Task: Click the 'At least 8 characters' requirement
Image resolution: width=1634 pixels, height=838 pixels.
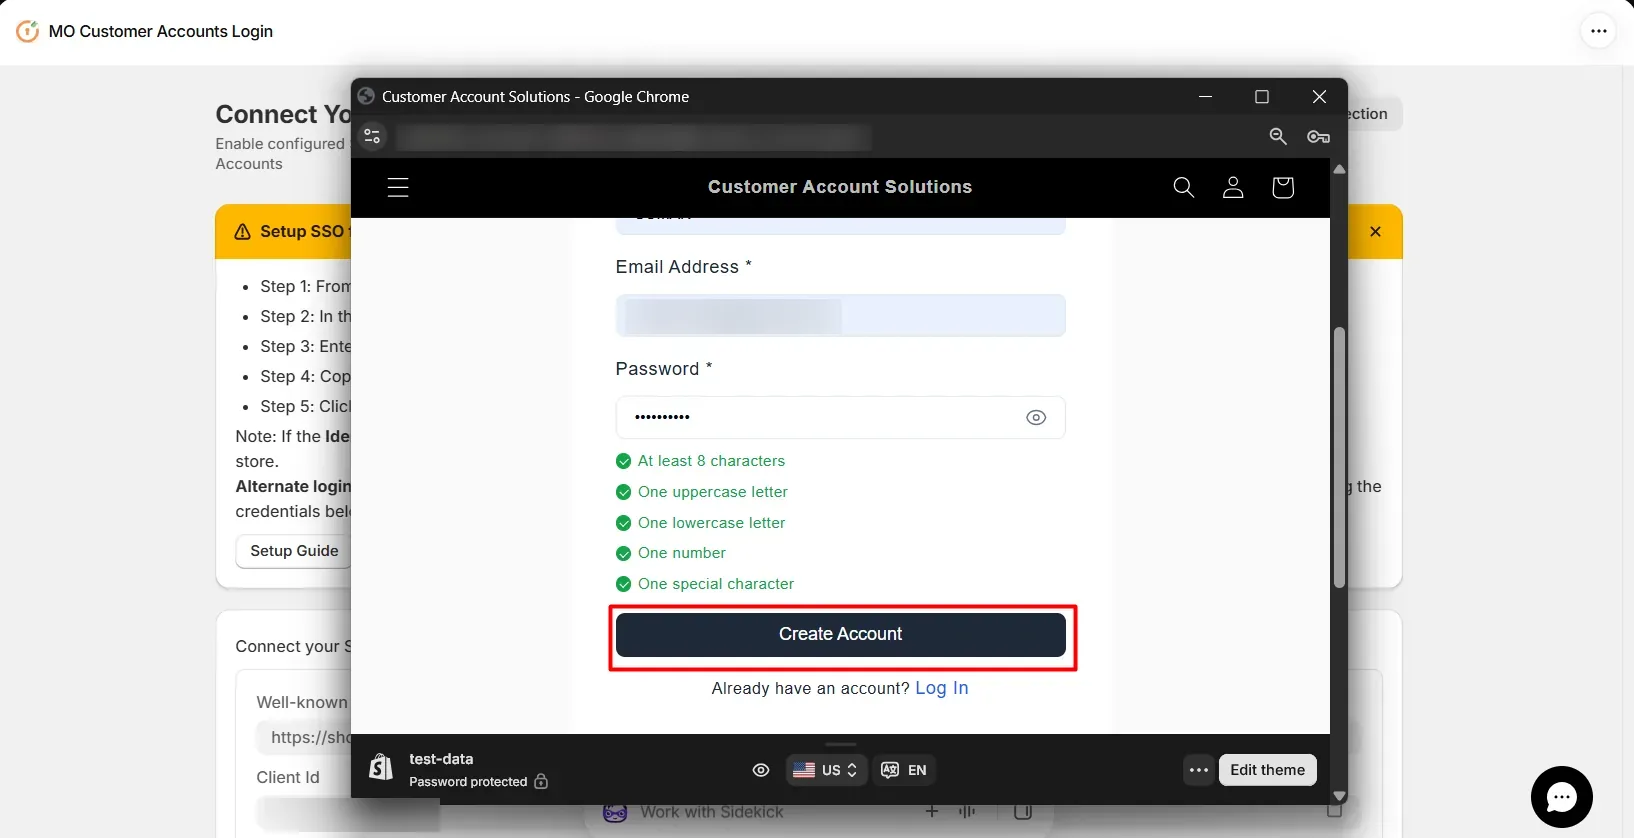Action: 712,461
